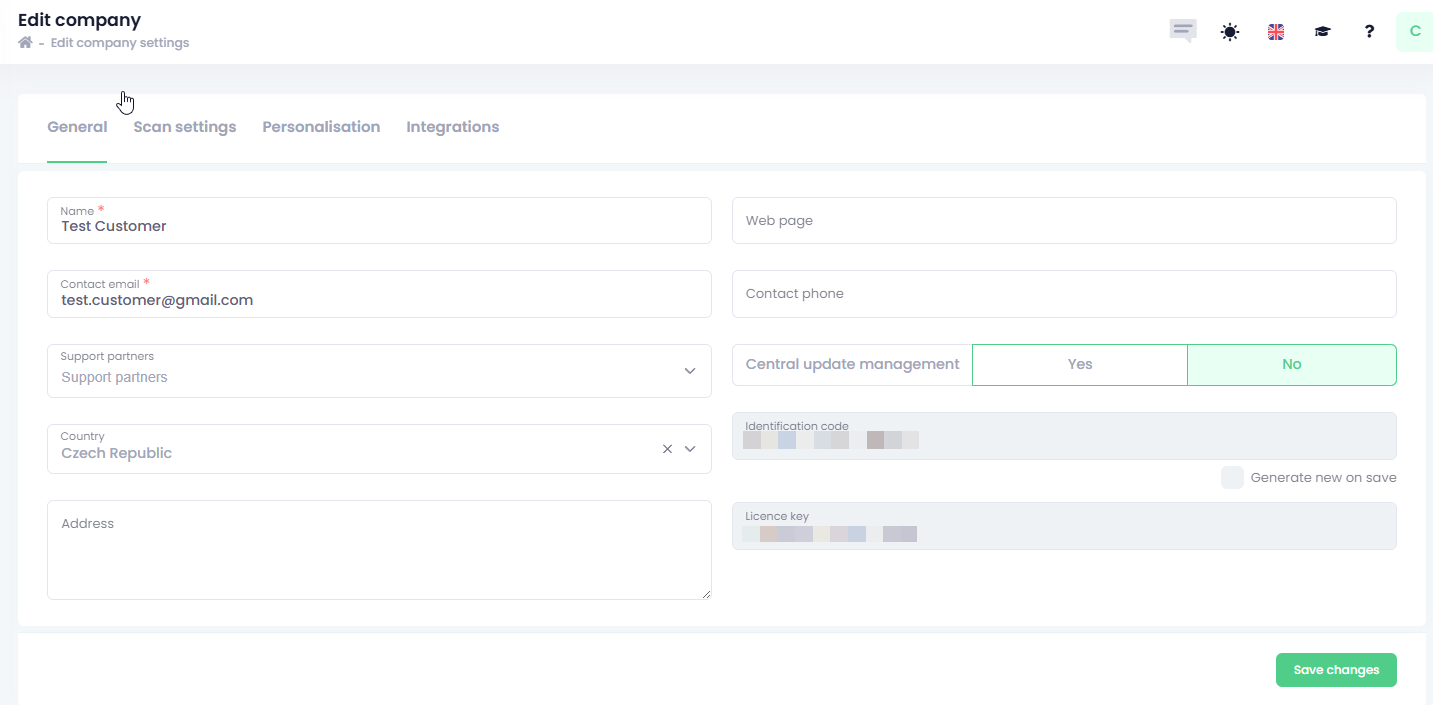The height and width of the screenshot is (705, 1433).
Task: Go to home via breadcrumb house icon
Action: click(x=25, y=43)
